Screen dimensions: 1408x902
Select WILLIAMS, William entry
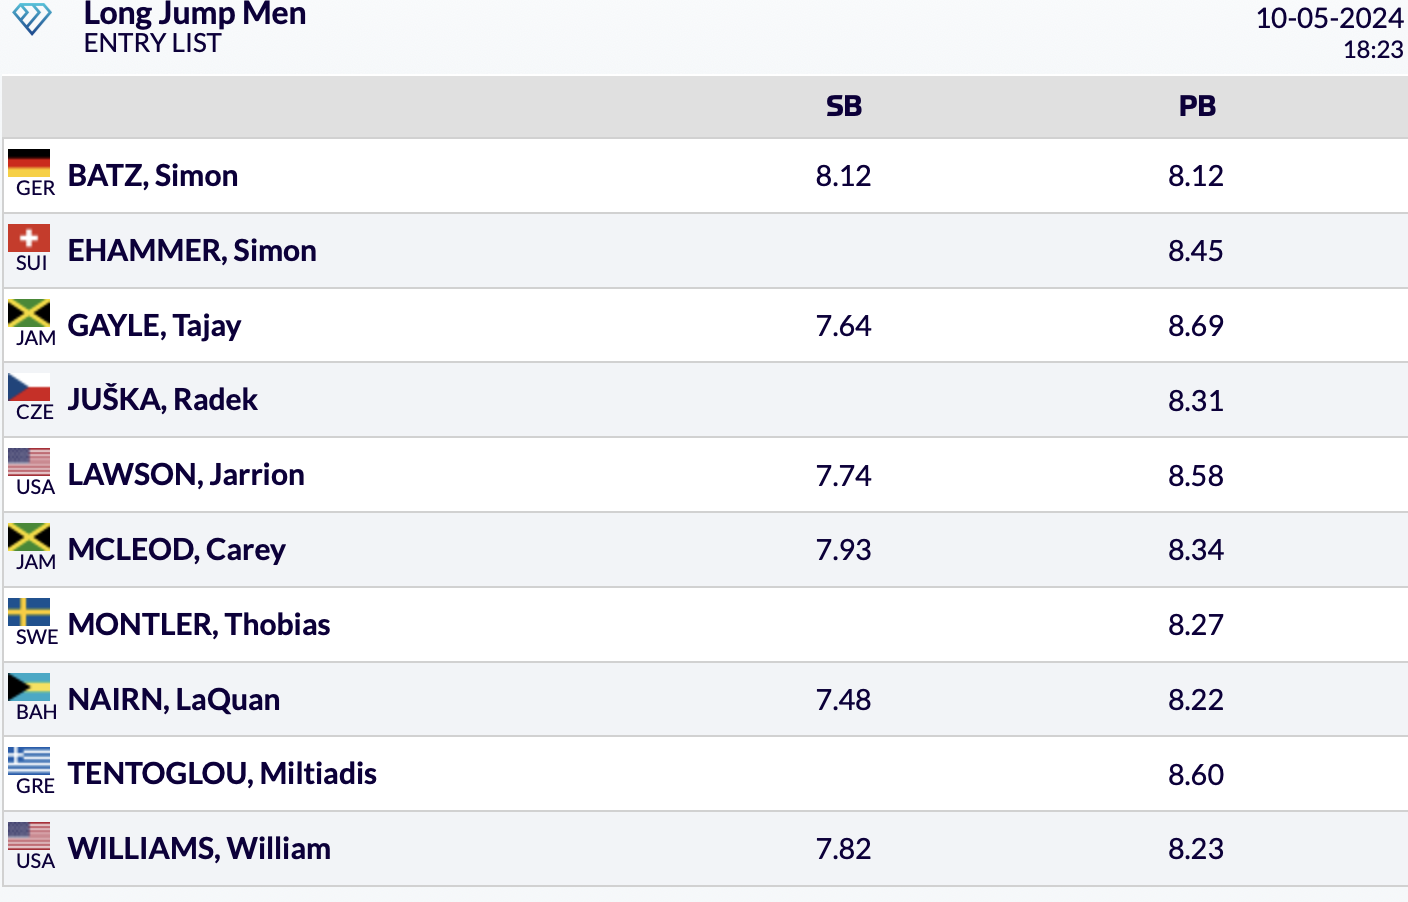tap(199, 849)
